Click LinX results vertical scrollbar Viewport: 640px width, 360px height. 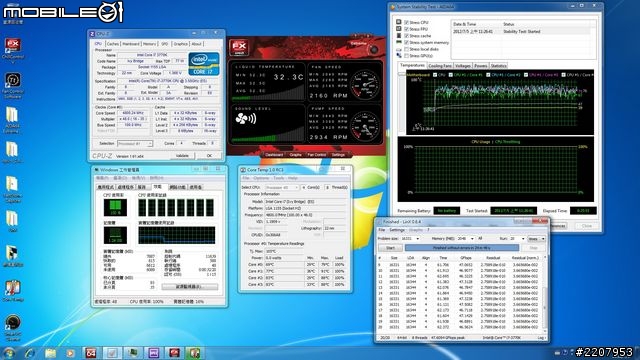point(544,293)
